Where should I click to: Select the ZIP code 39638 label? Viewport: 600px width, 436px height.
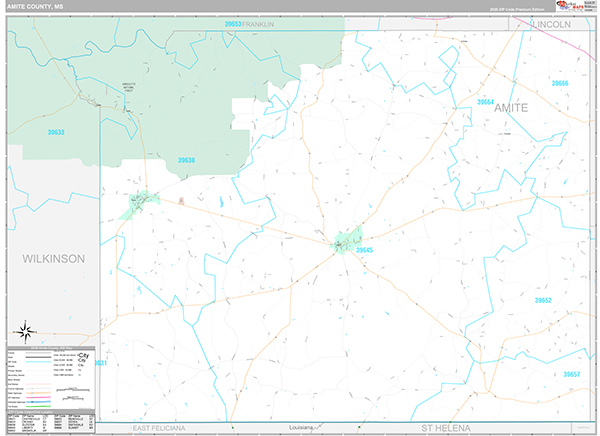point(186,160)
